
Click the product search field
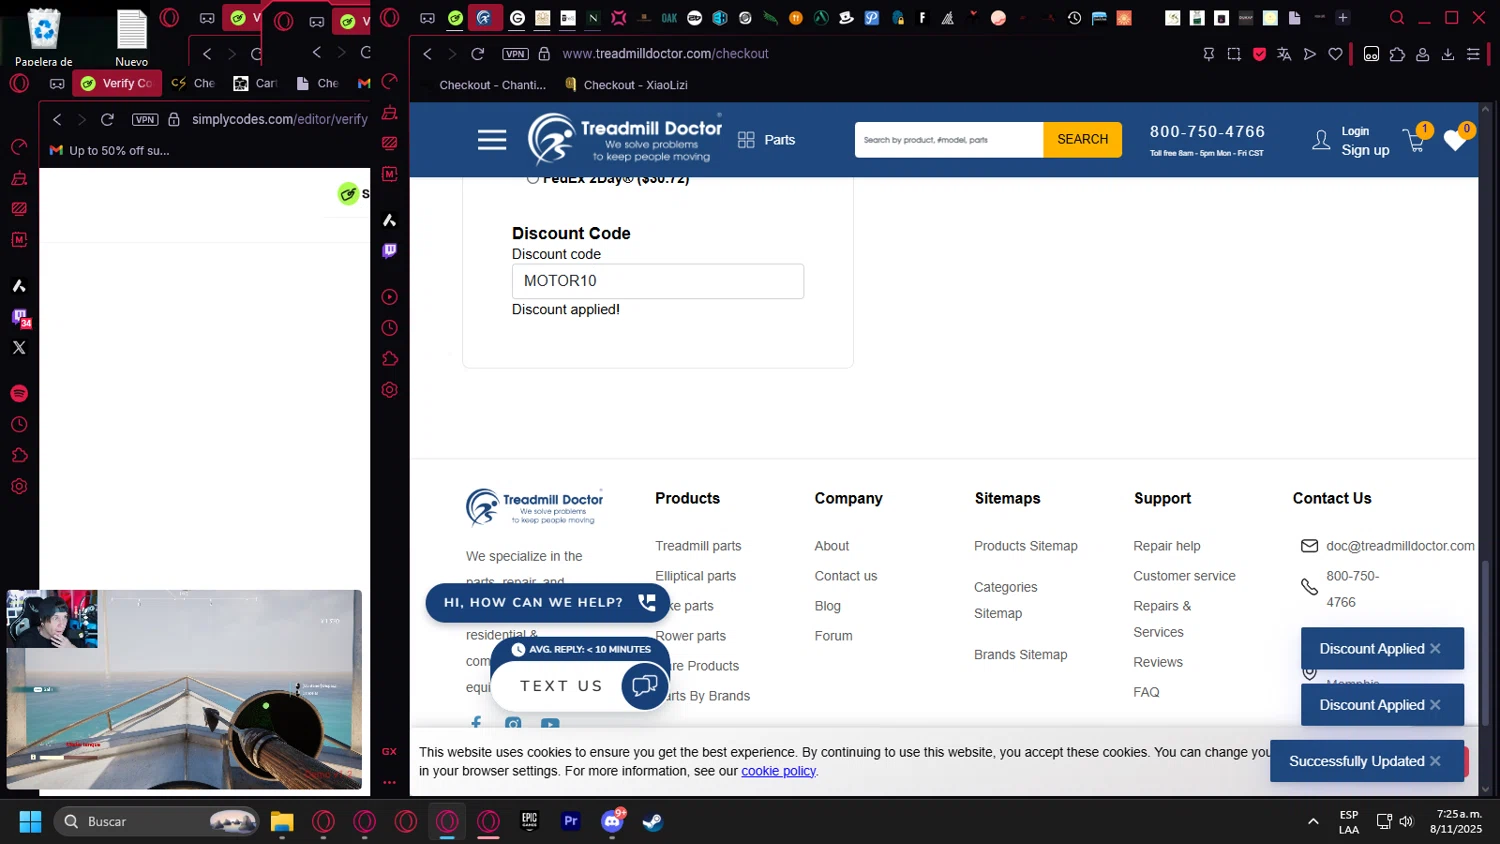[949, 140]
